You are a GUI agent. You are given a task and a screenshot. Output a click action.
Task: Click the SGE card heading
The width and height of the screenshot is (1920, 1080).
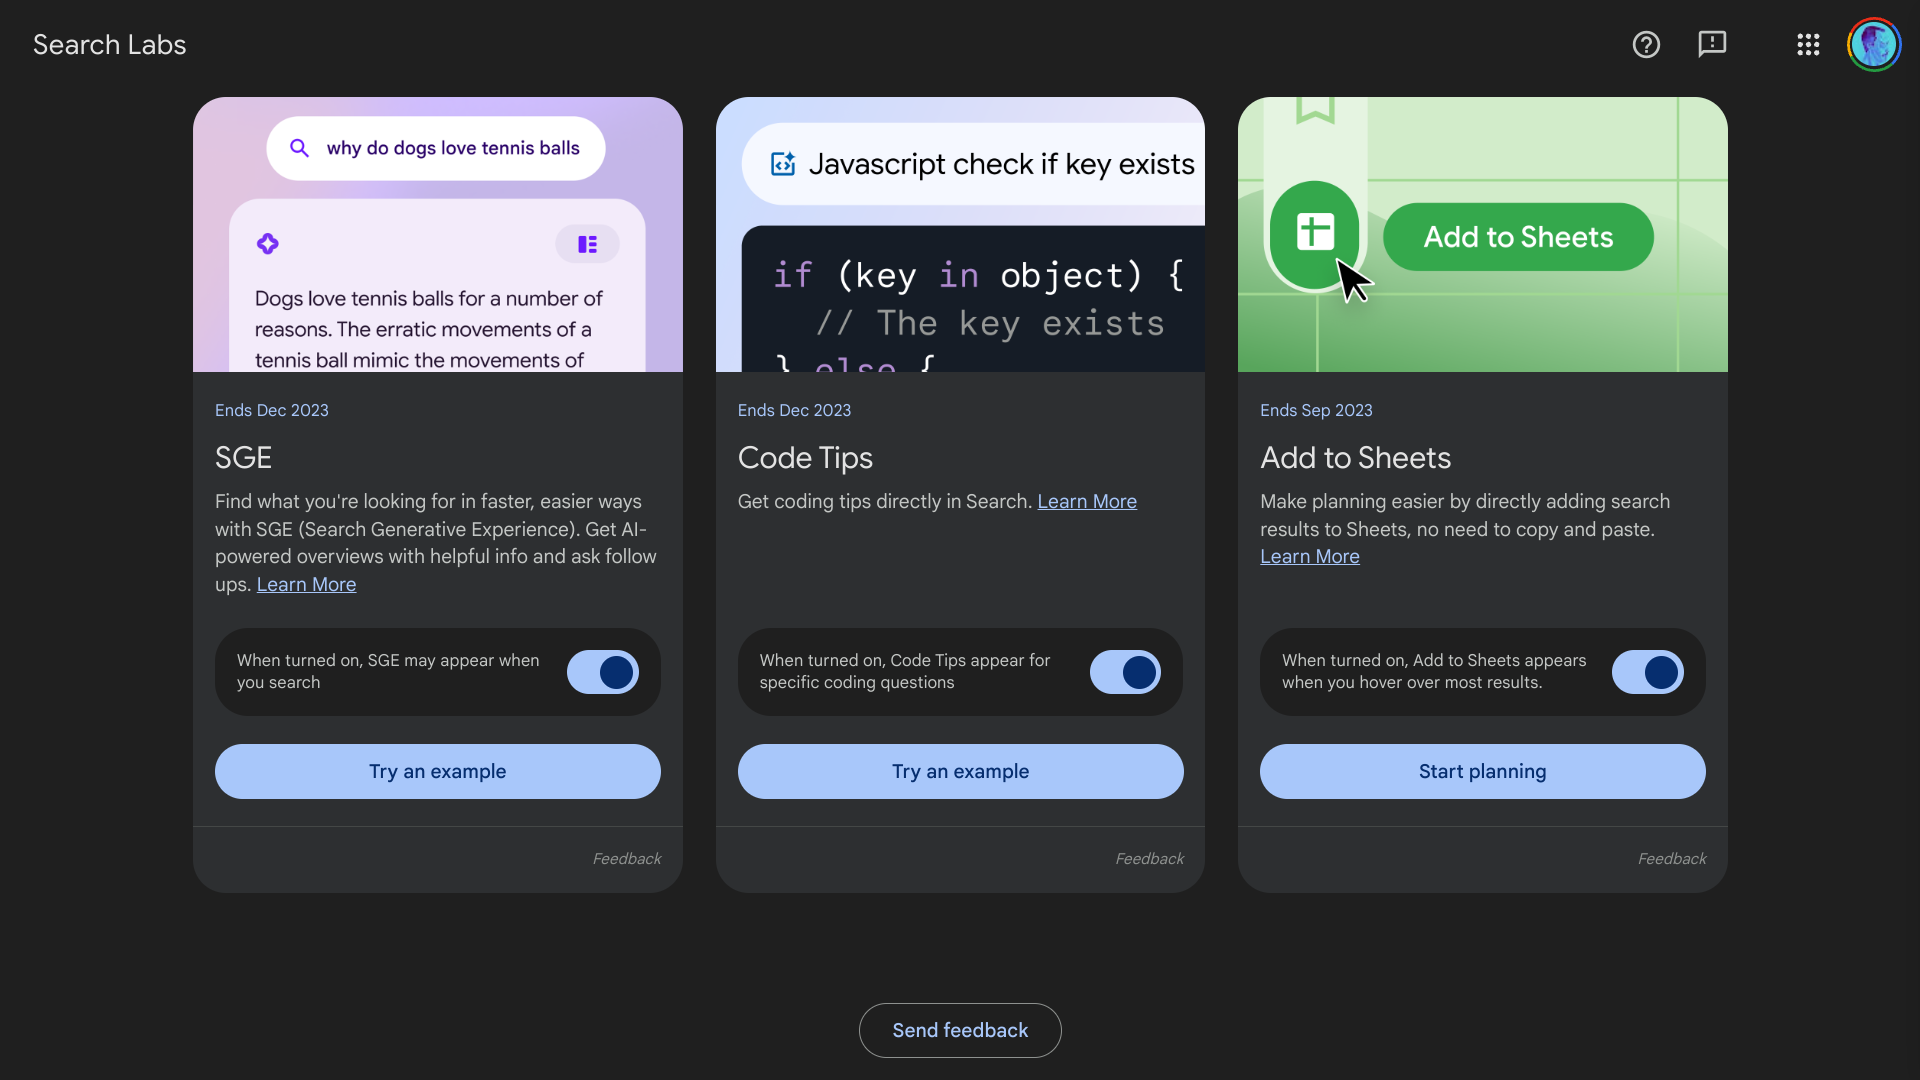click(x=244, y=458)
